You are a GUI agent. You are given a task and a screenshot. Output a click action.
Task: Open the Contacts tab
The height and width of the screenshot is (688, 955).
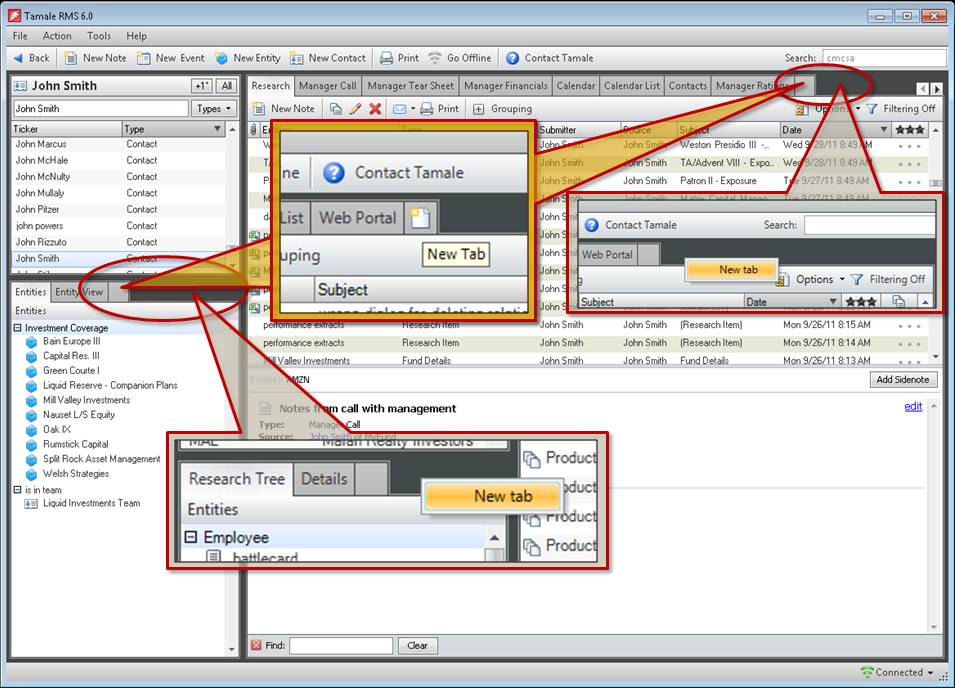coord(688,86)
